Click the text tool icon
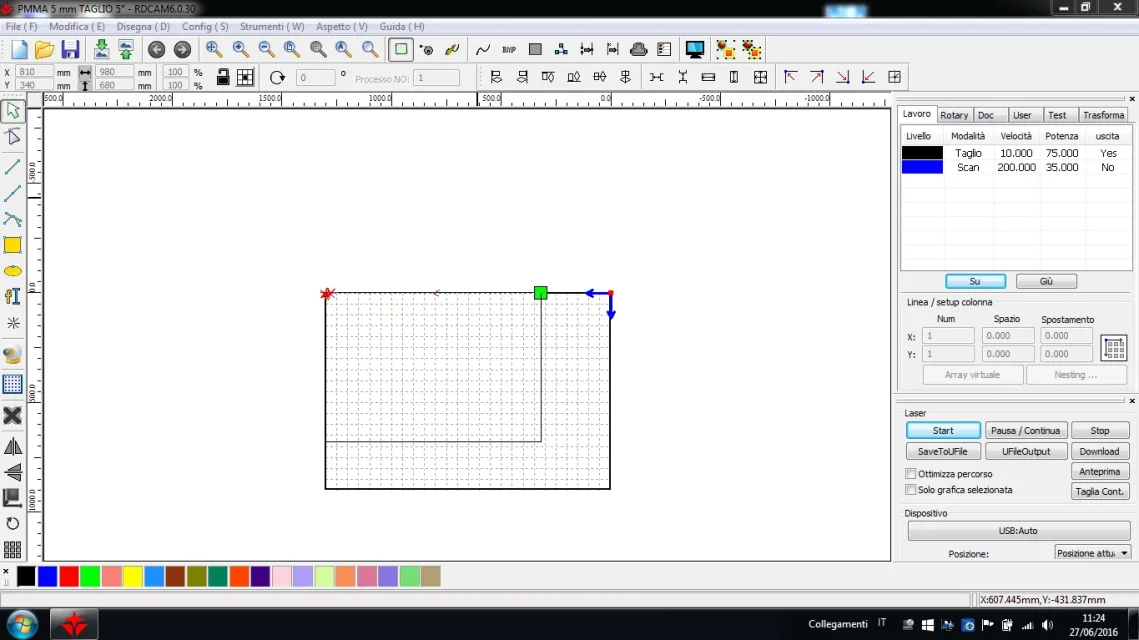This screenshot has height=640, width=1139. click(x=13, y=296)
